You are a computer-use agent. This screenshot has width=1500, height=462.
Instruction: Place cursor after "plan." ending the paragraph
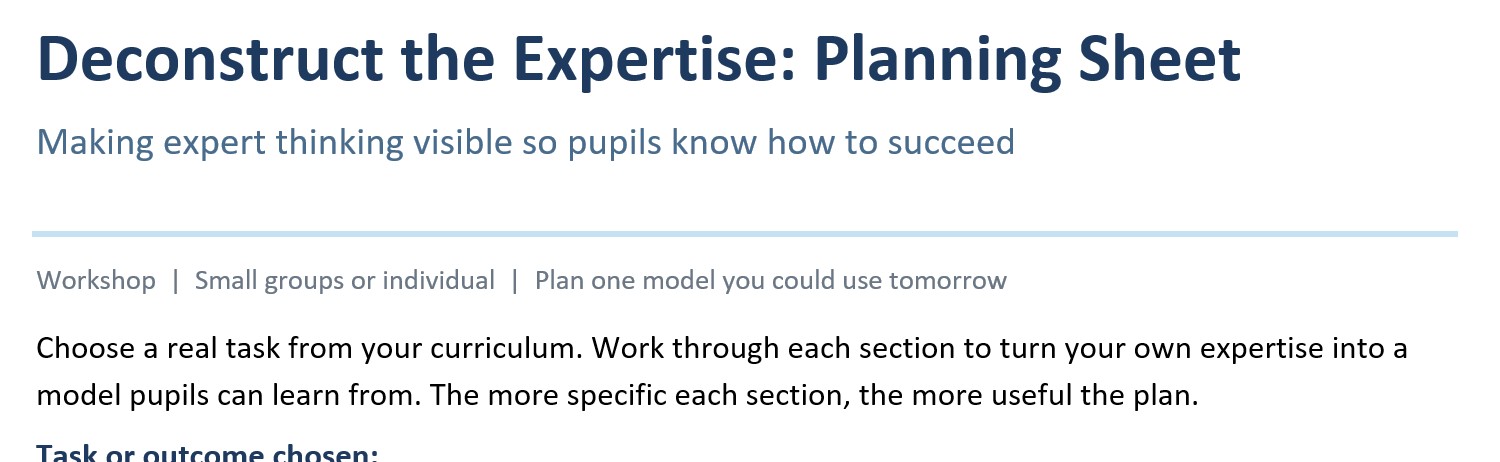(x=1197, y=396)
